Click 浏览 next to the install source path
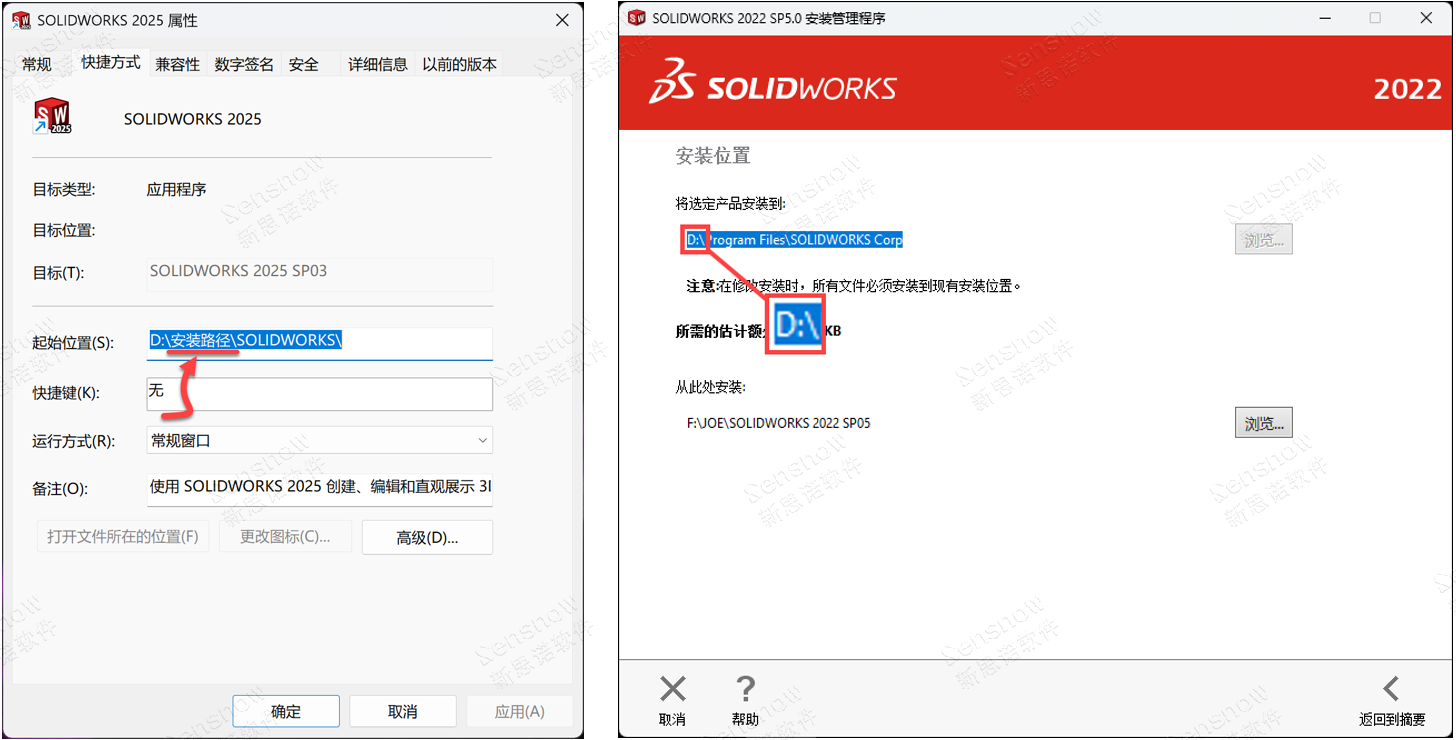 pos(1263,423)
